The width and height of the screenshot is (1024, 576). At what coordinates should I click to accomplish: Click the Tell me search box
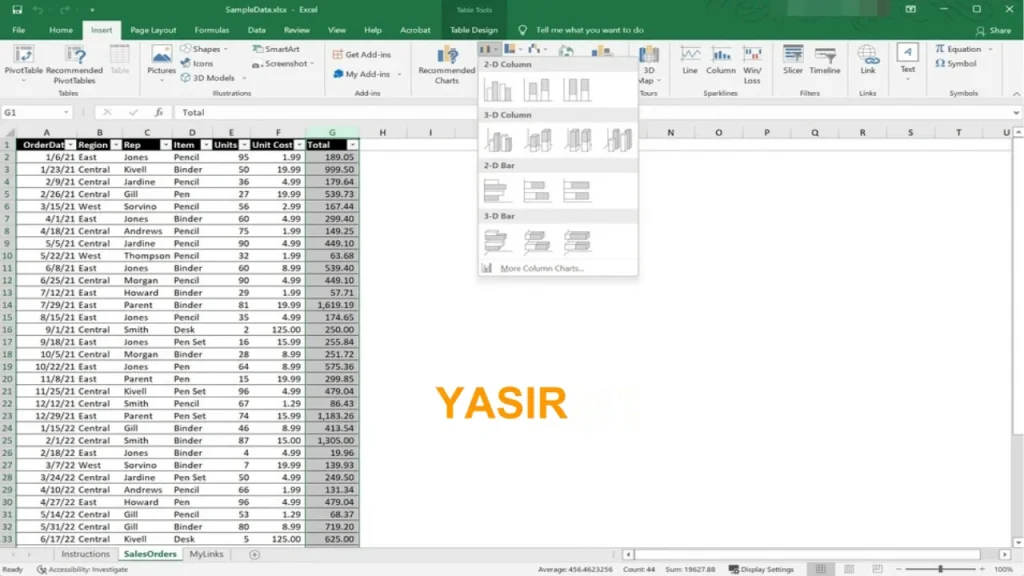coord(589,30)
